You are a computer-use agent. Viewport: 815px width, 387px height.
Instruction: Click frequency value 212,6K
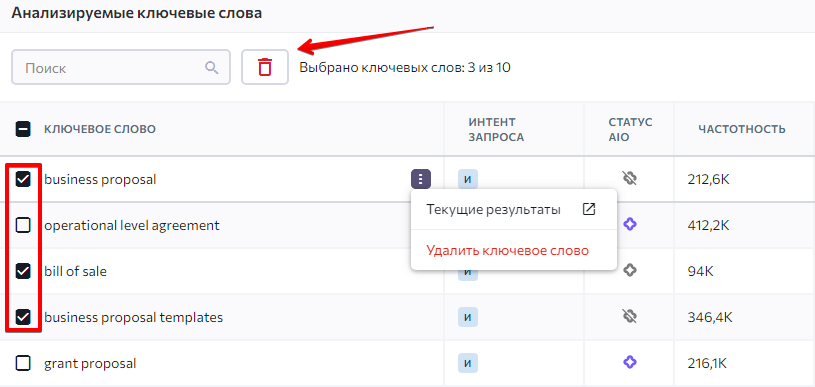[x=708, y=180]
